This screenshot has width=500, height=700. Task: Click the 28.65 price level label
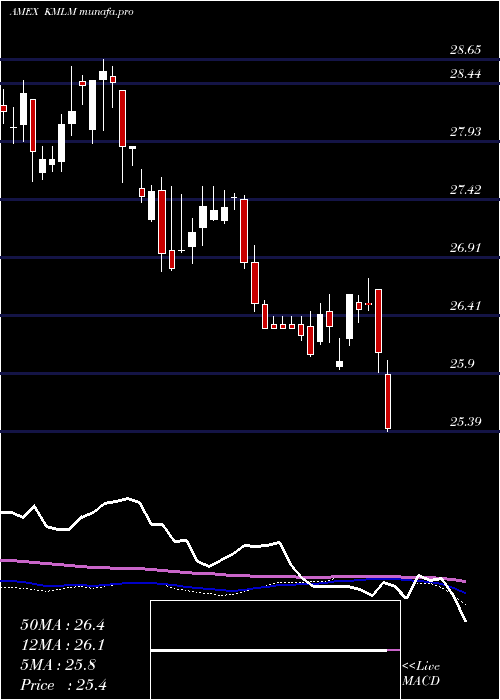466,50
